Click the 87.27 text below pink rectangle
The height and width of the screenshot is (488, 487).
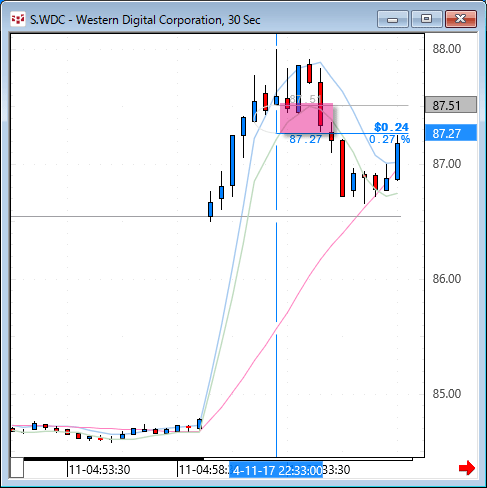[x=306, y=139]
